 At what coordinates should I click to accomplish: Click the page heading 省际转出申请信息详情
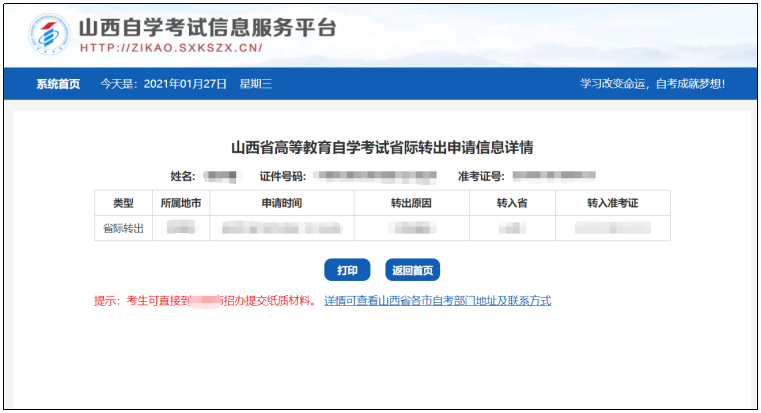point(381,148)
